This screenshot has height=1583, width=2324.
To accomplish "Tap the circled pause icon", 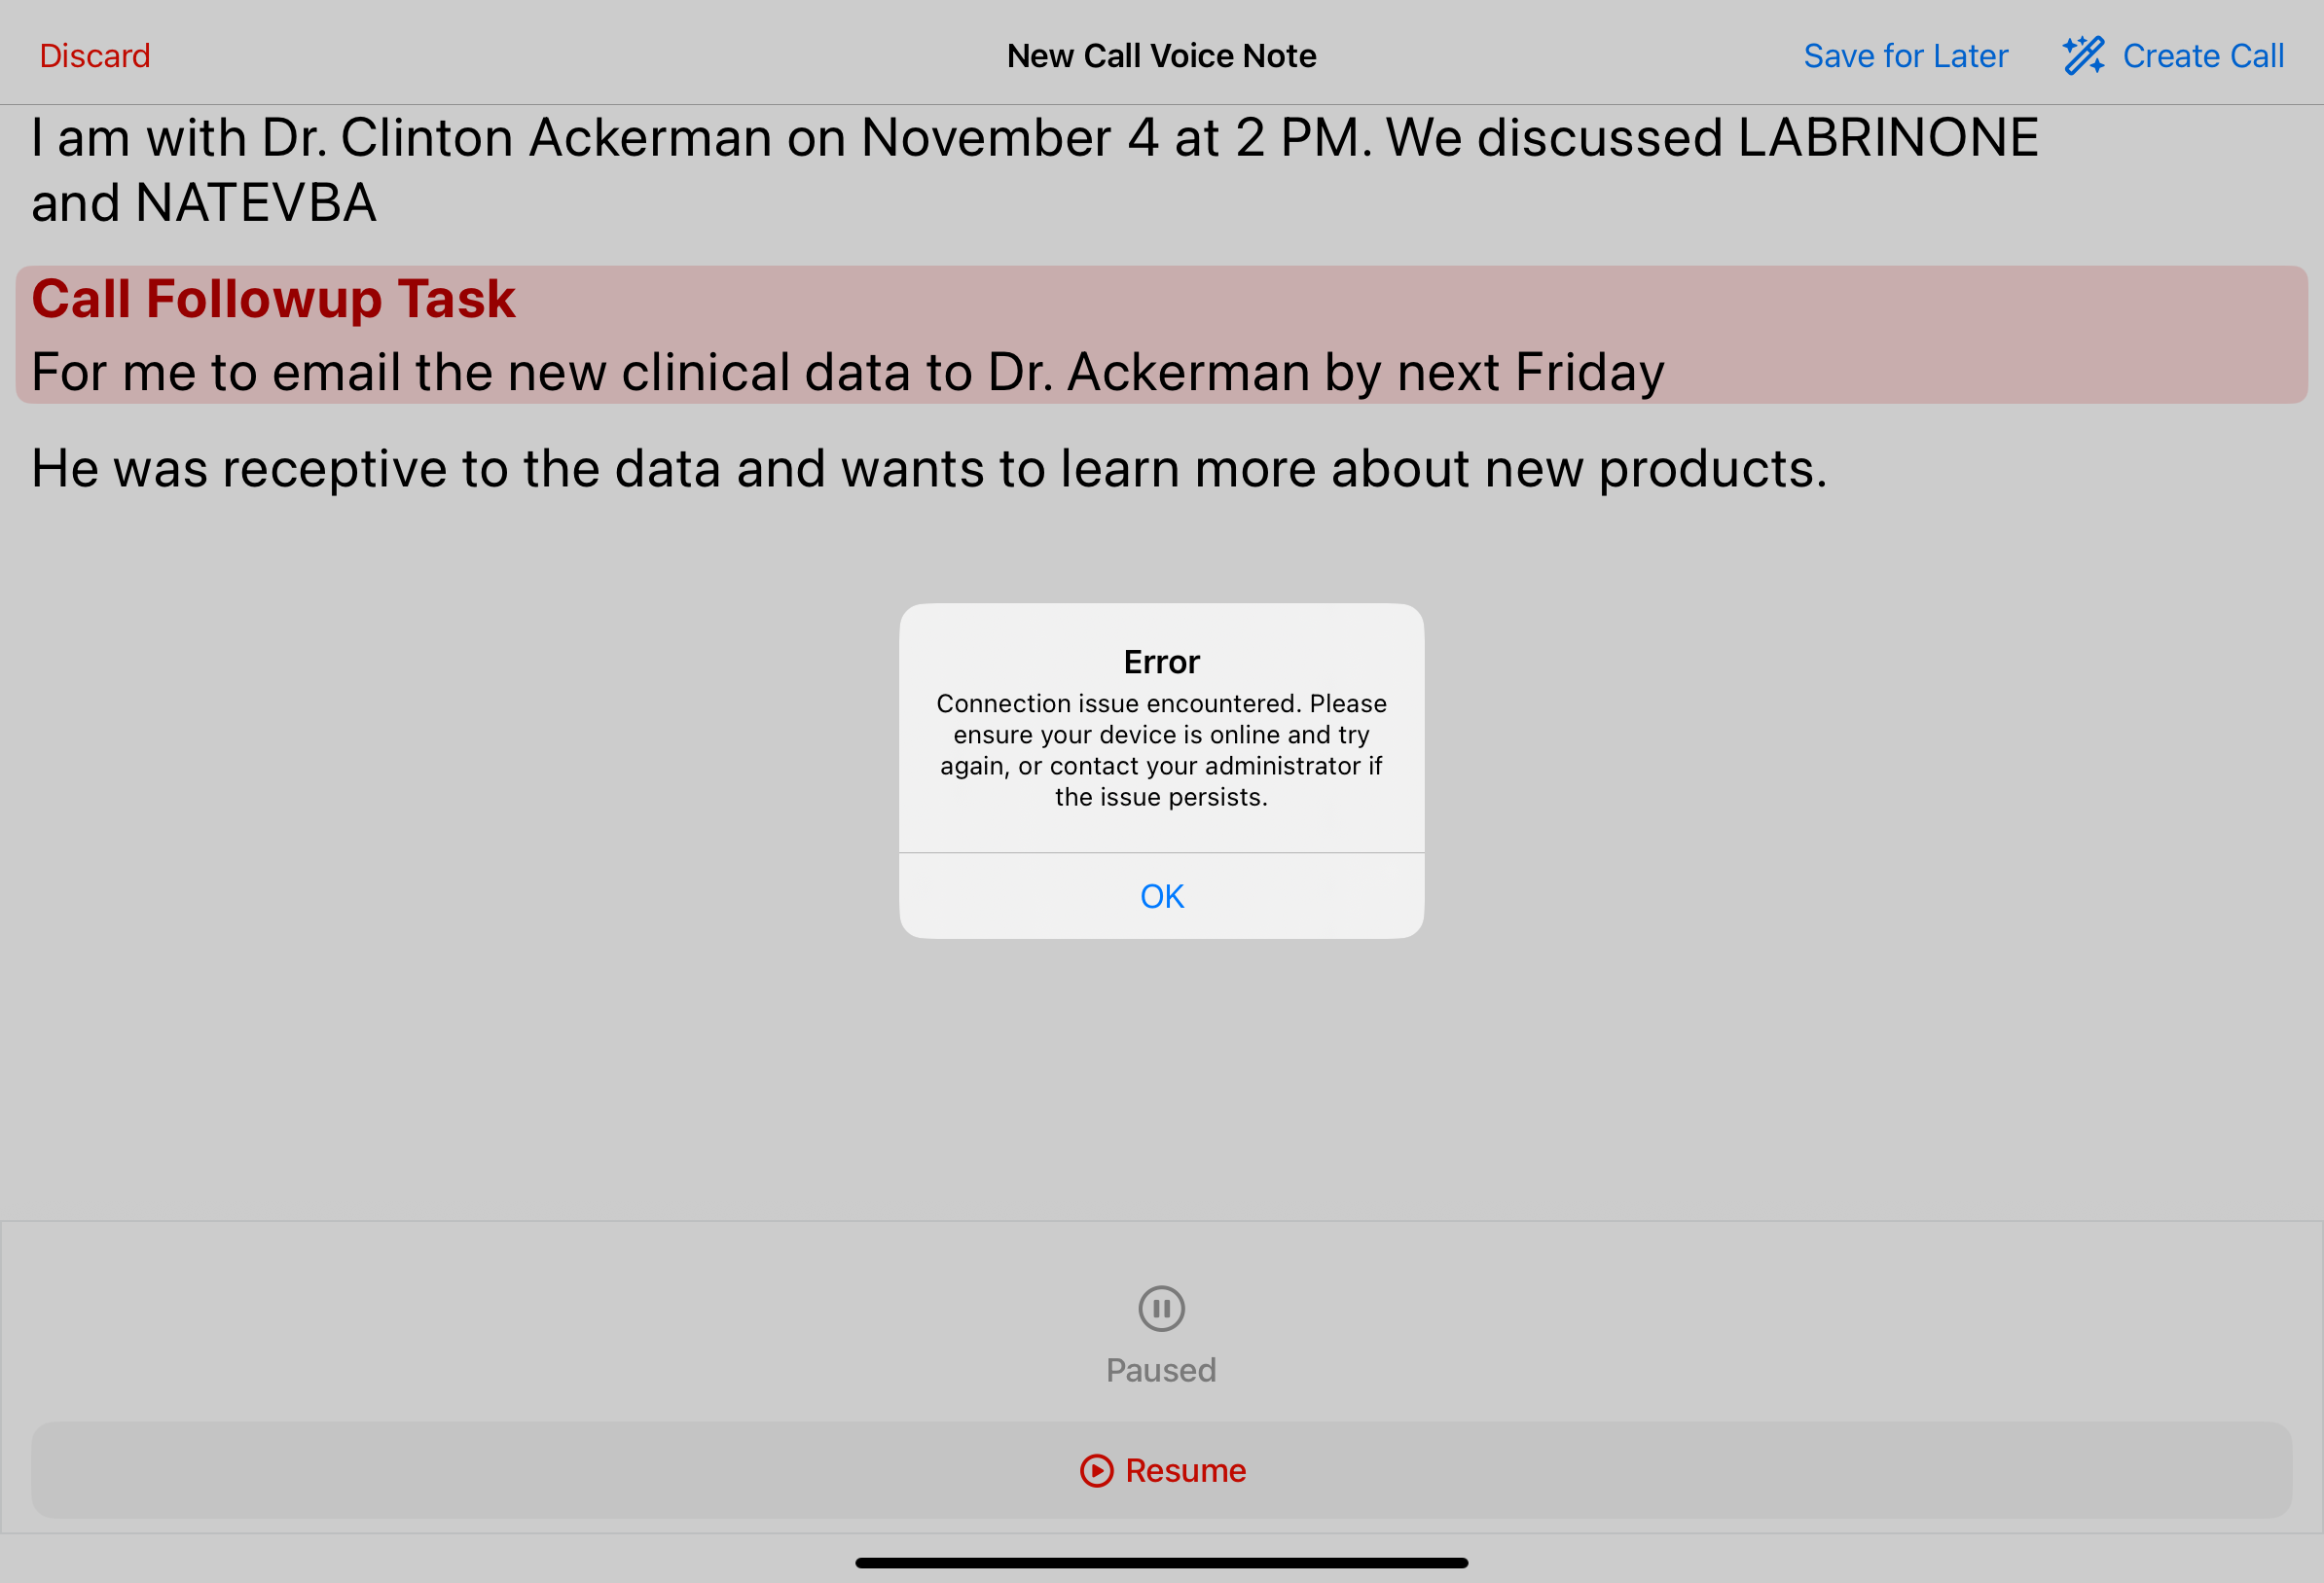I will [x=1161, y=1308].
